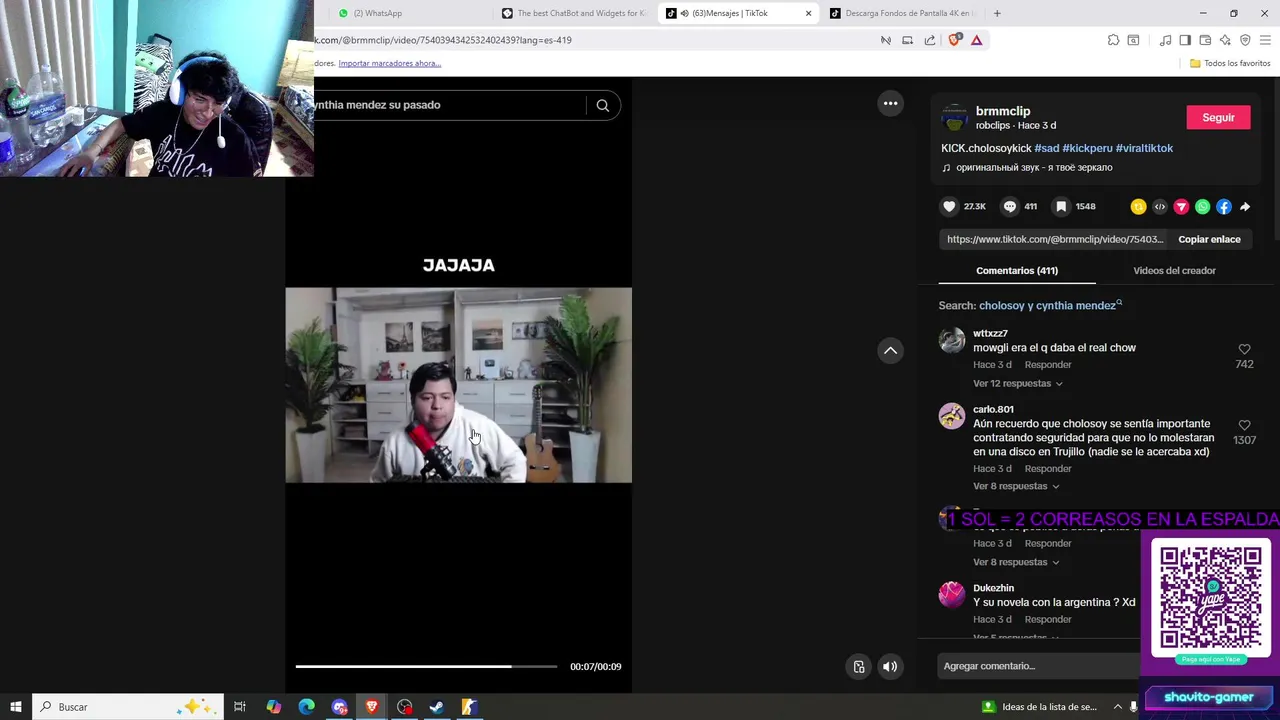
Task: Open Brave Wallet icon
Action: click(x=1205, y=40)
